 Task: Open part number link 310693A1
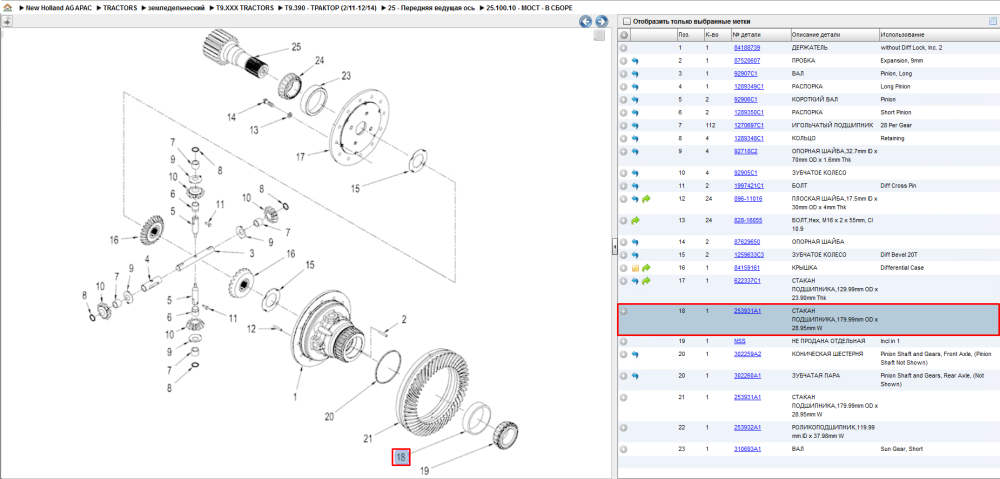(747, 449)
